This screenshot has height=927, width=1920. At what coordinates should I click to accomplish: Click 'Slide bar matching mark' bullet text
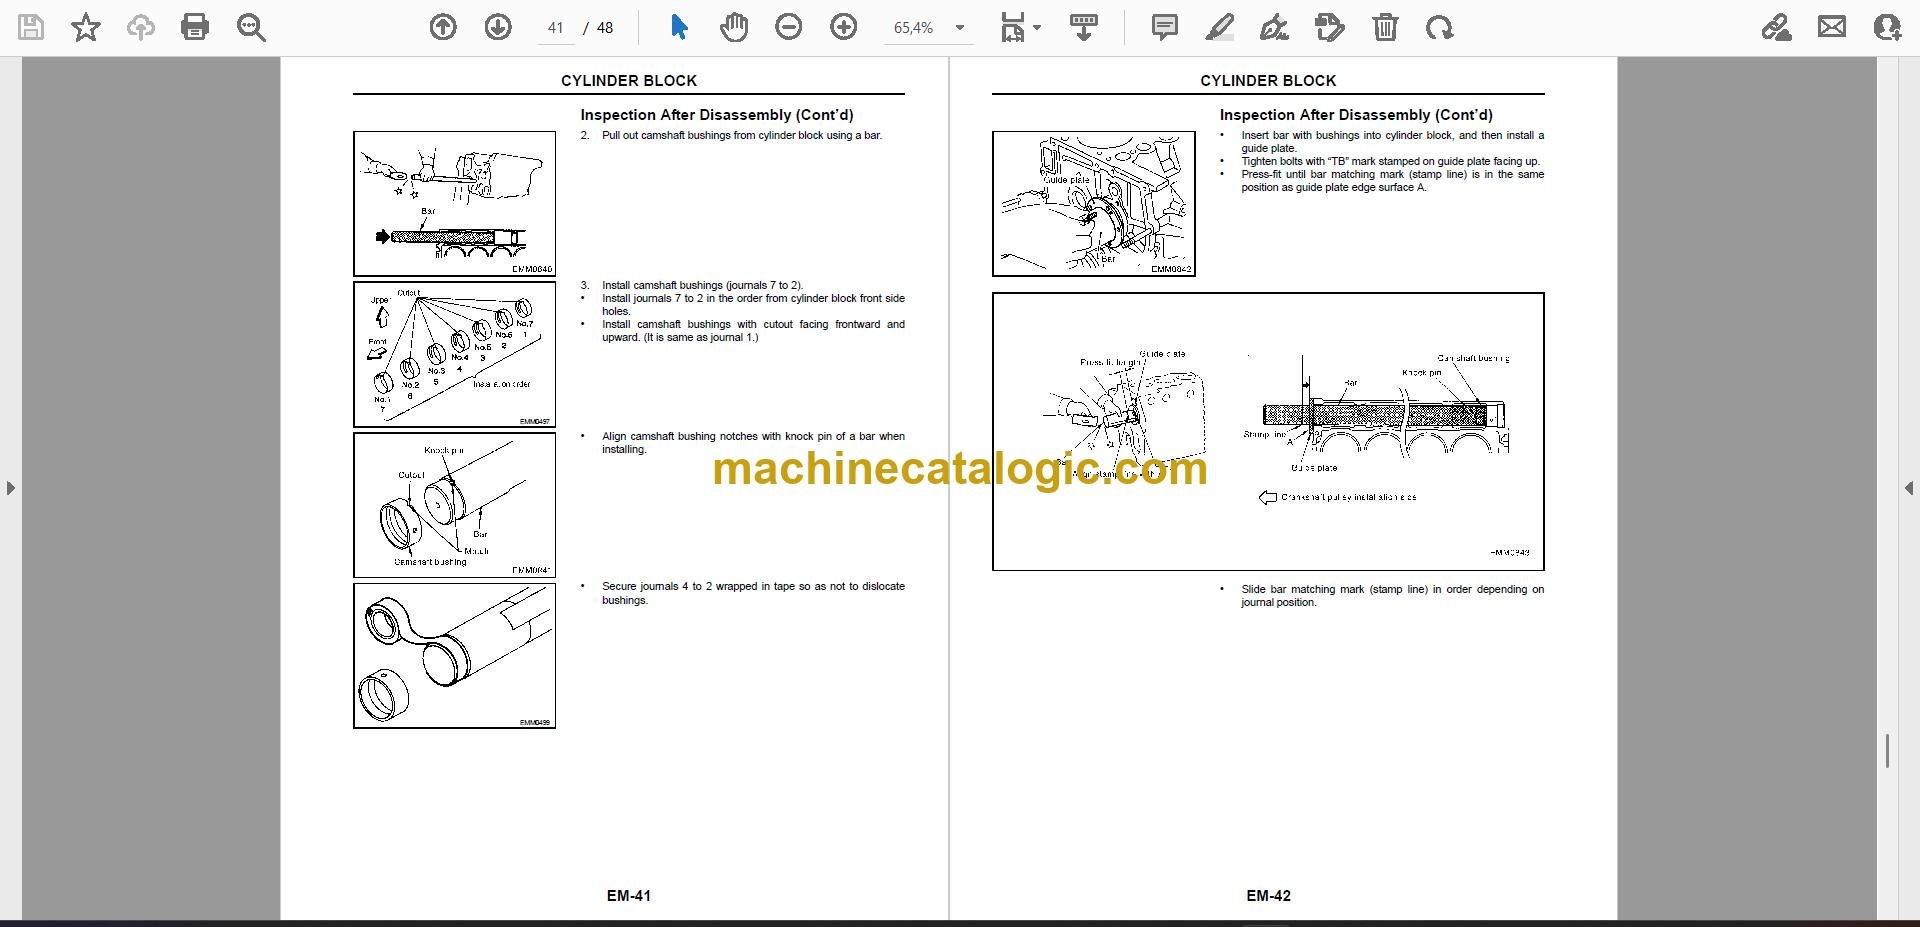[1392, 596]
